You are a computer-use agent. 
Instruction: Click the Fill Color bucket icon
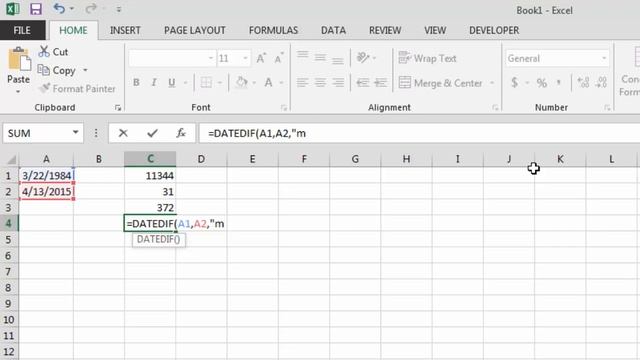tap(242, 83)
